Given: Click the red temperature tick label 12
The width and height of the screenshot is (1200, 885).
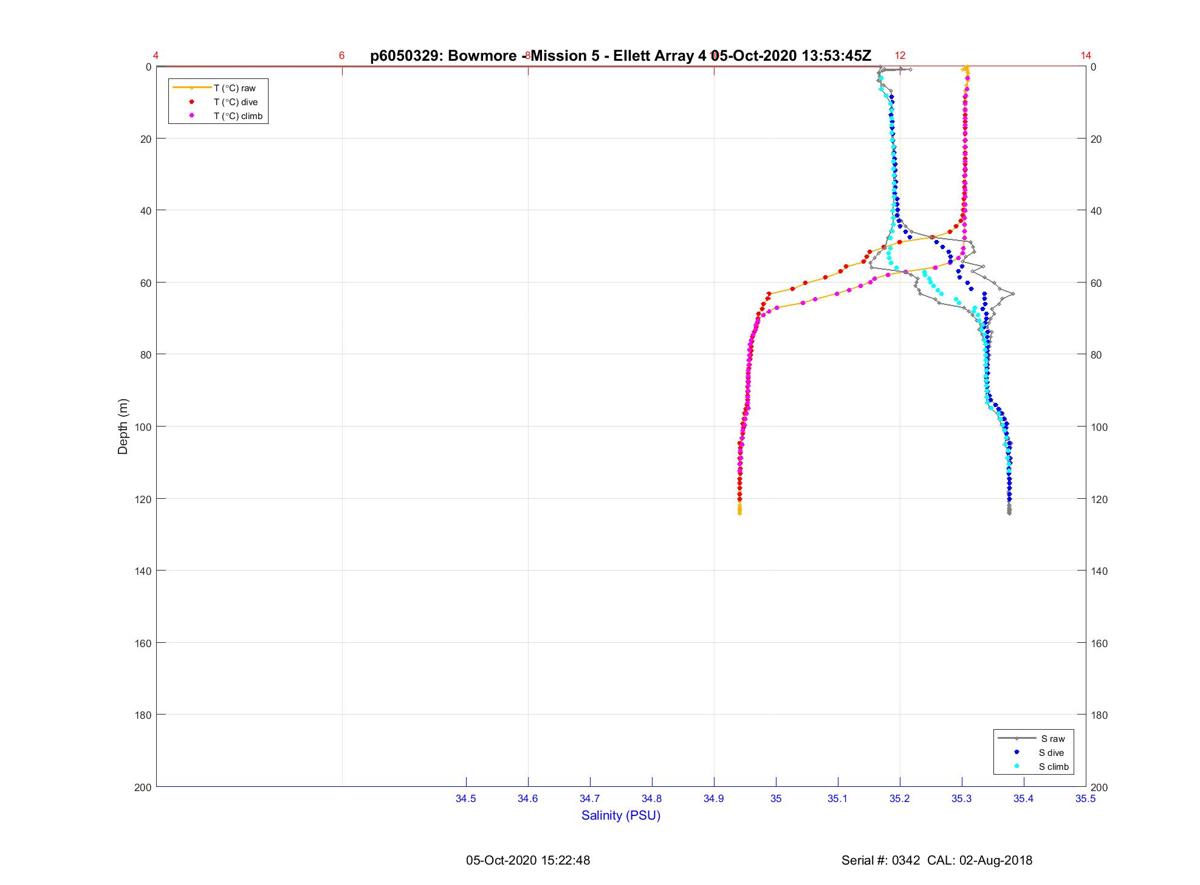Looking at the screenshot, I should pyautogui.click(x=900, y=56).
